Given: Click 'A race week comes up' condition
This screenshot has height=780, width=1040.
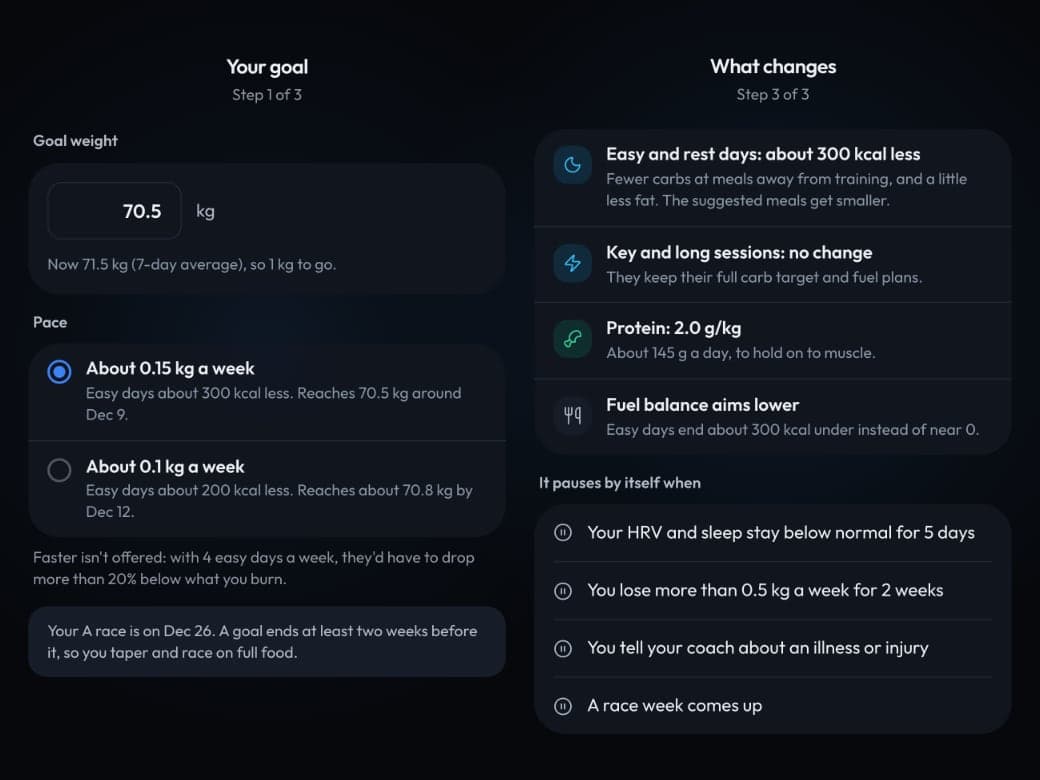Looking at the screenshot, I should click(773, 706).
